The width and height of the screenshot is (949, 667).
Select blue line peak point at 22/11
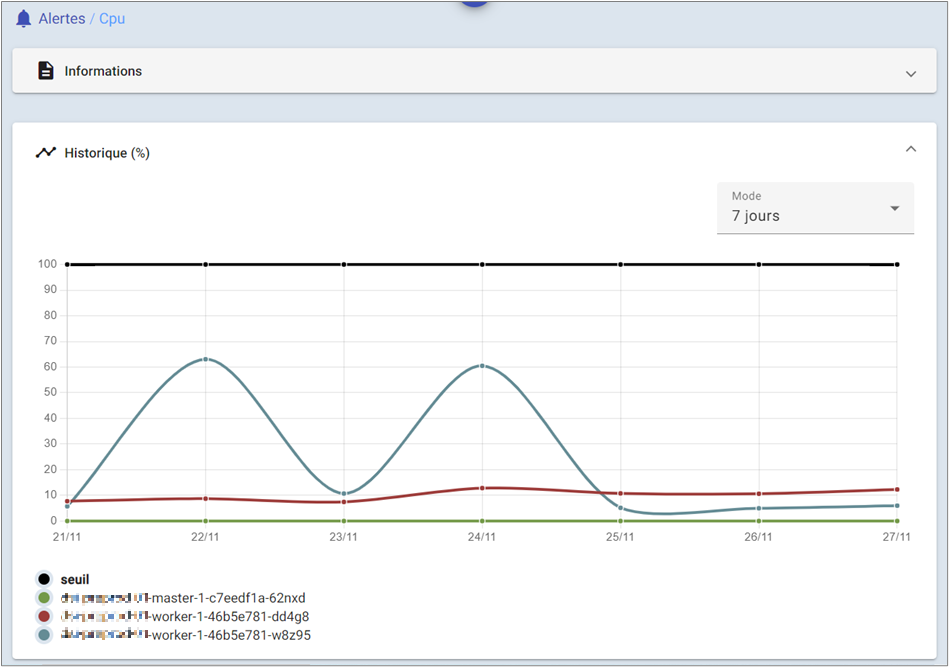point(205,359)
